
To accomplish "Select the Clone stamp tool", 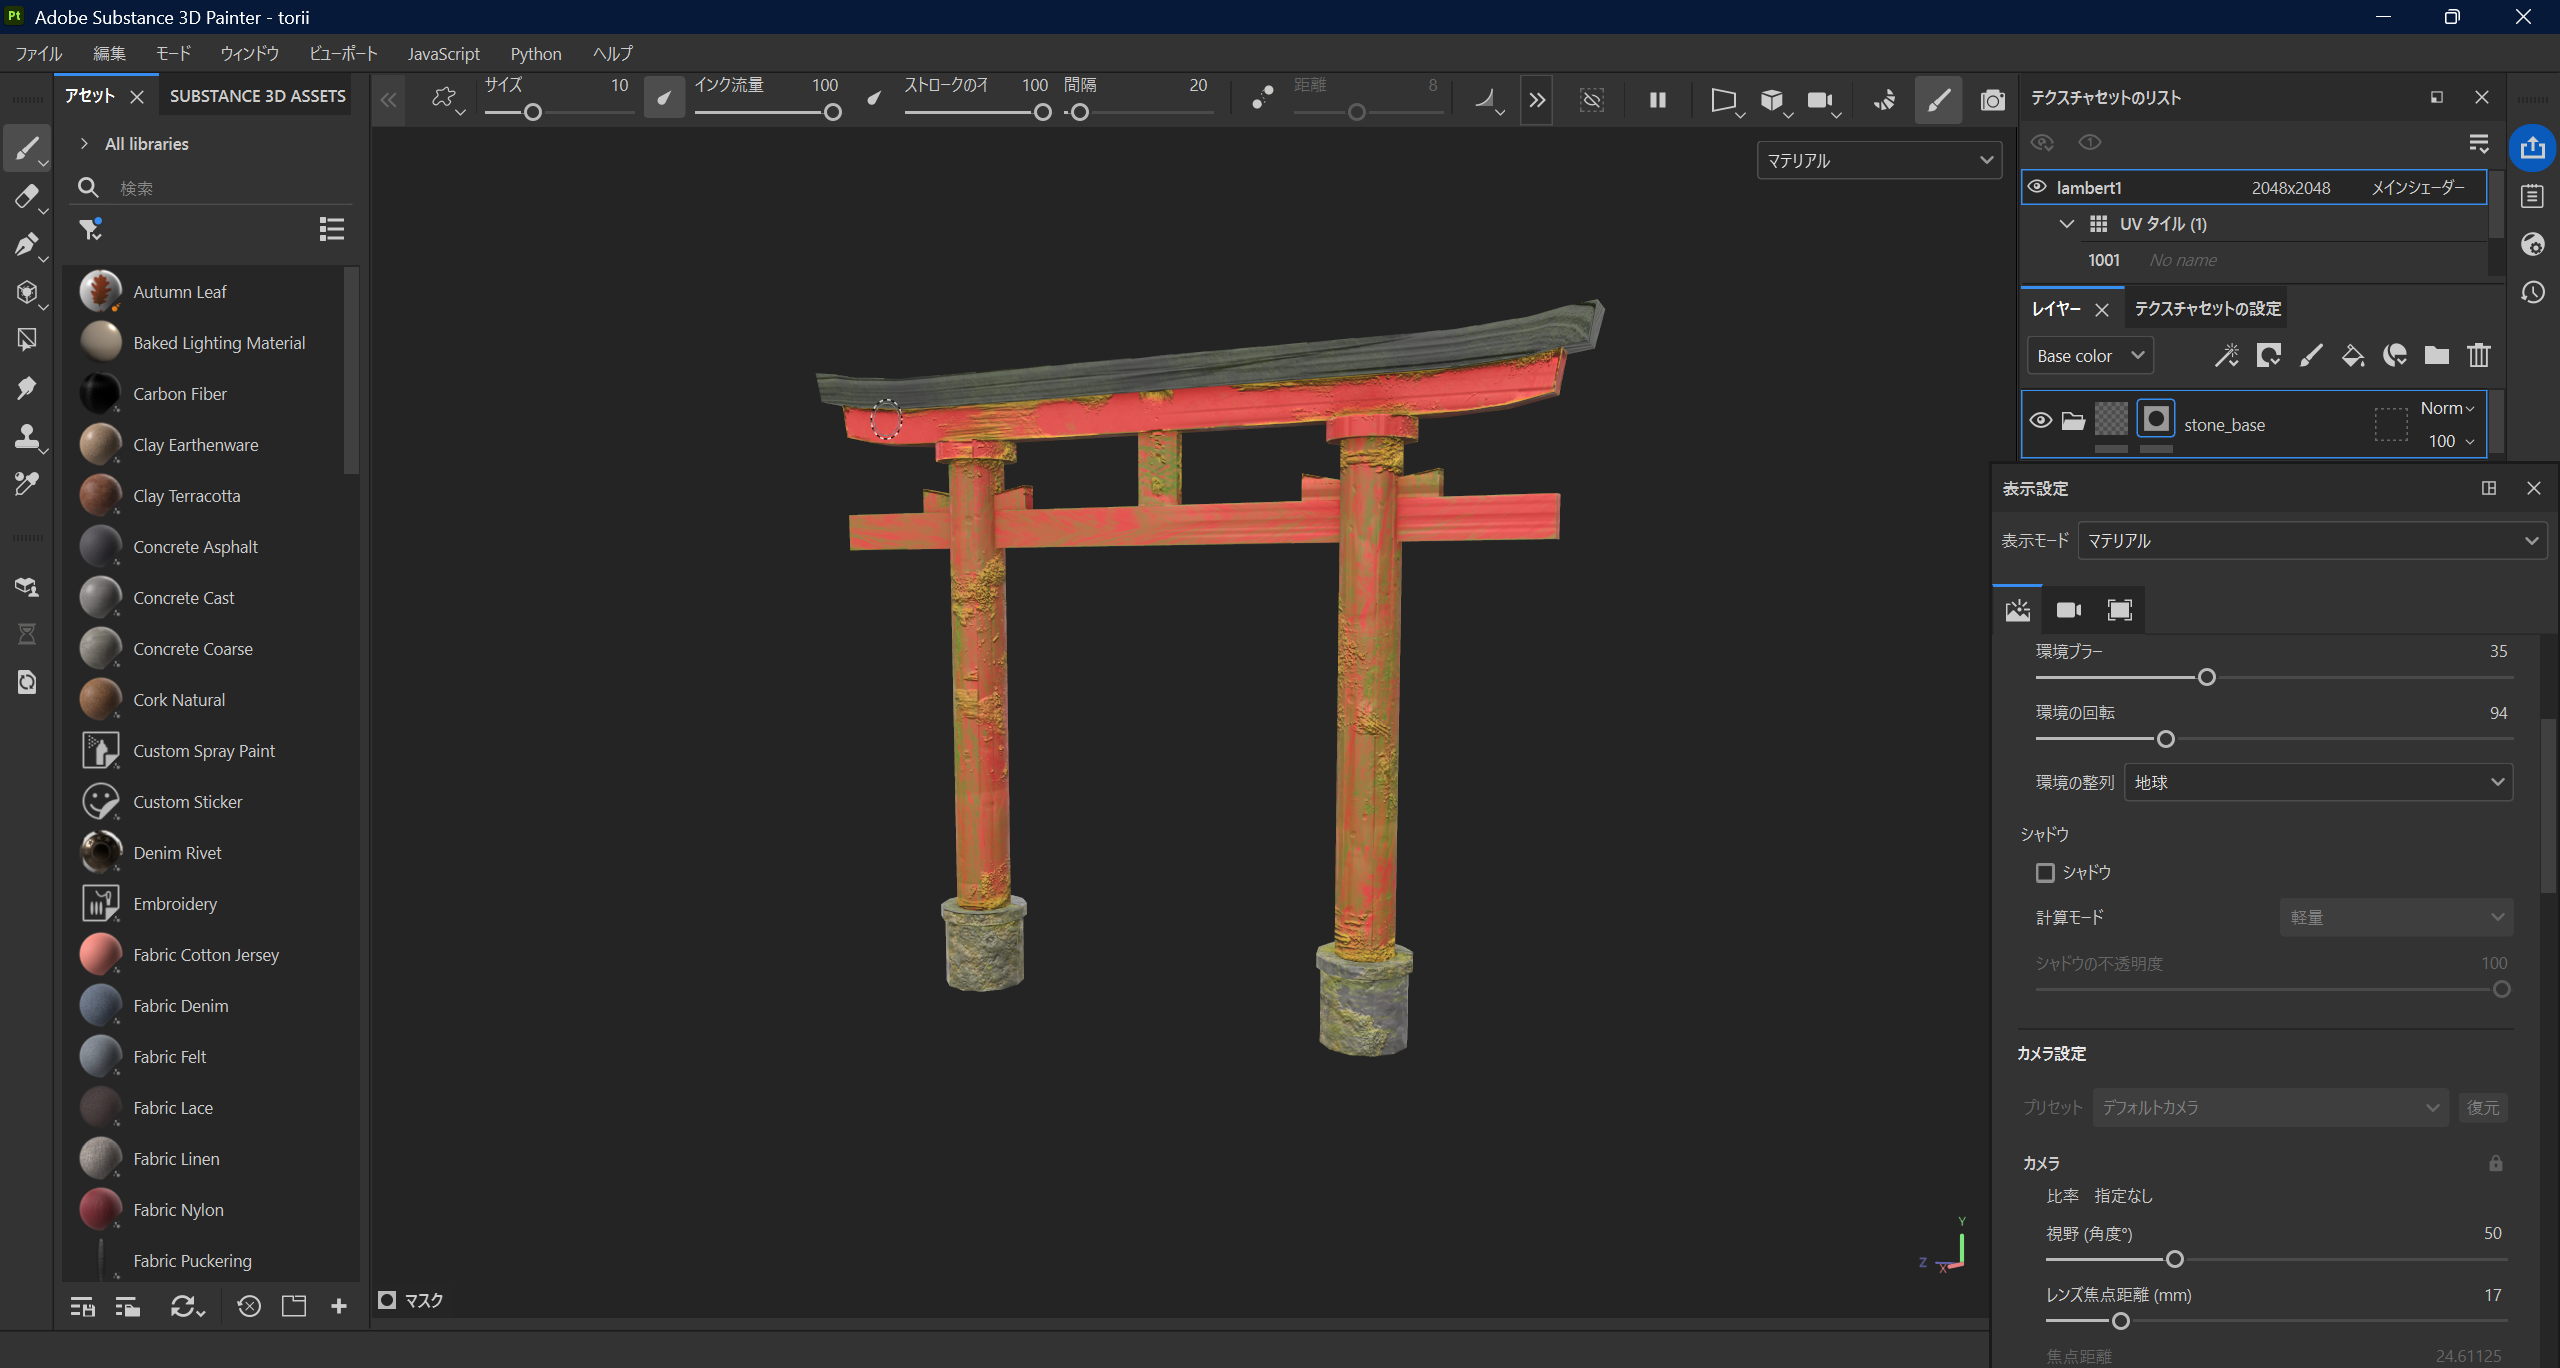I will coord(27,437).
